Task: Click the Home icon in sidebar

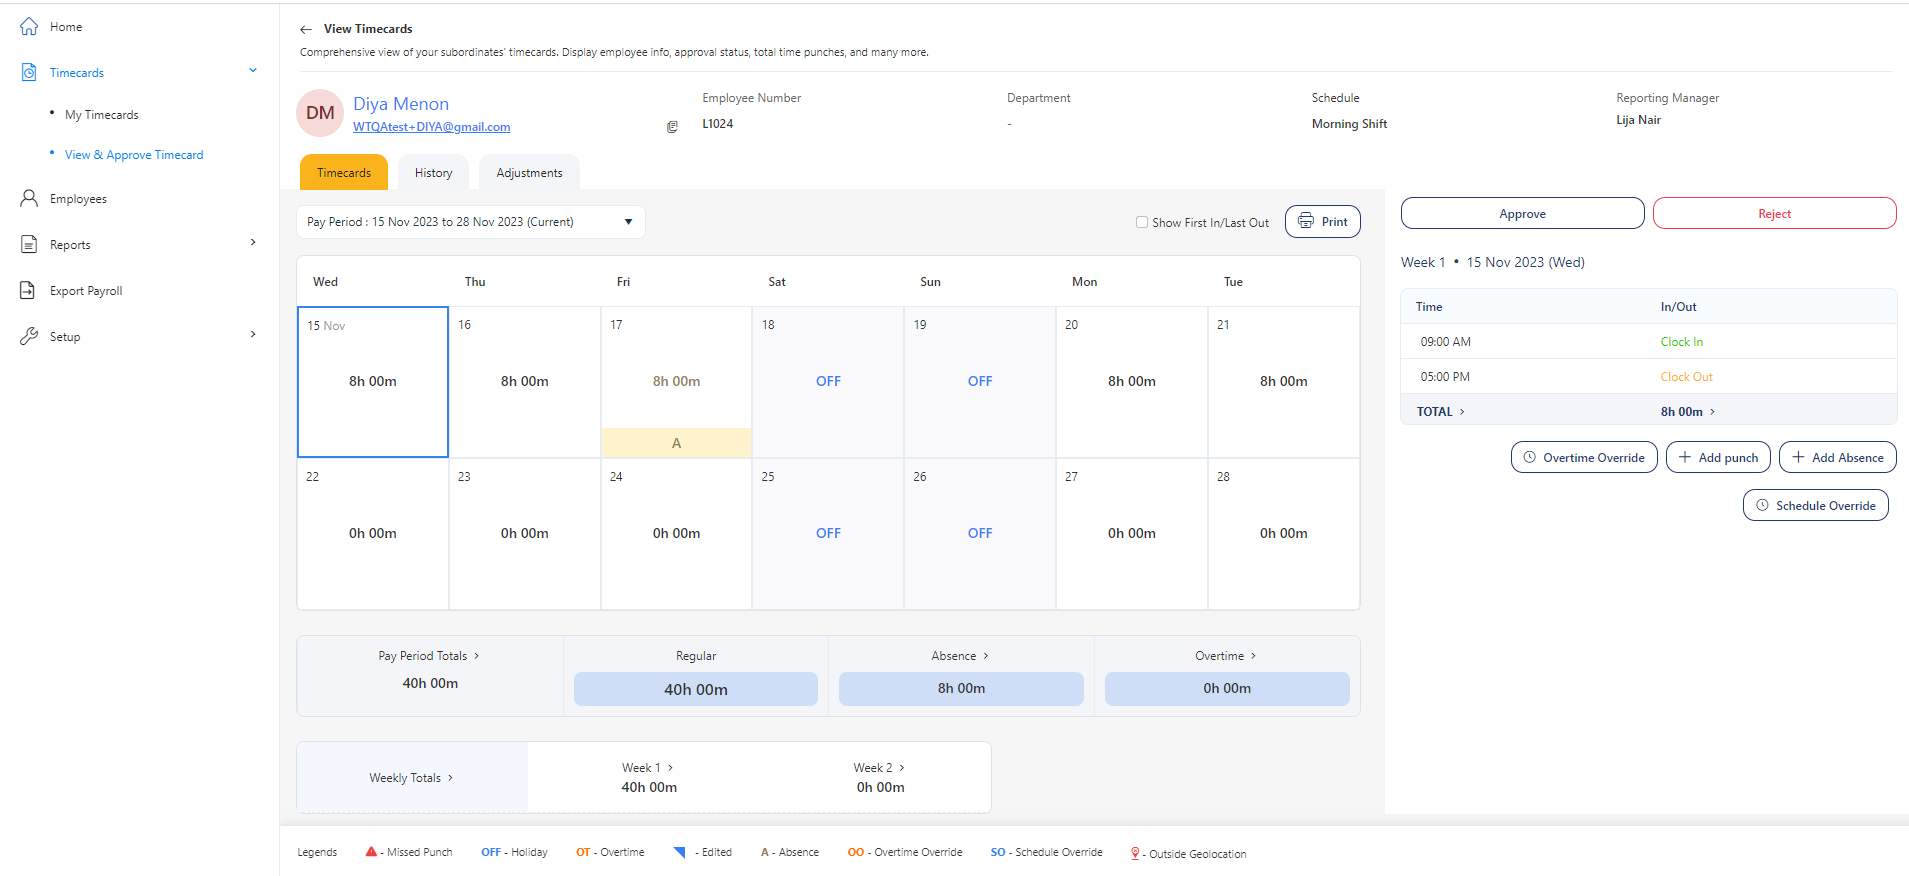Action: point(29,27)
